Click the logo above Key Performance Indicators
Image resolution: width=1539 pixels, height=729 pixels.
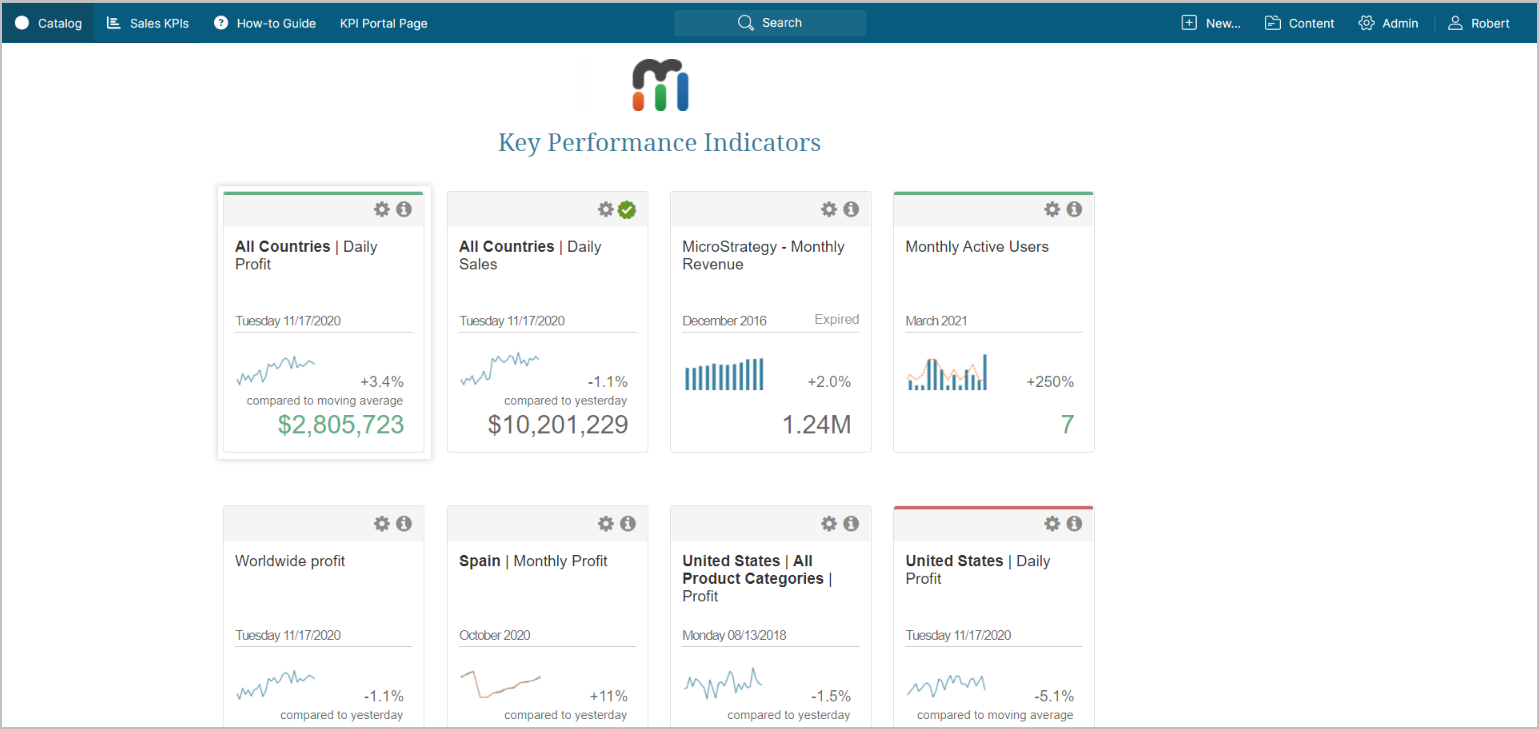[660, 85]
